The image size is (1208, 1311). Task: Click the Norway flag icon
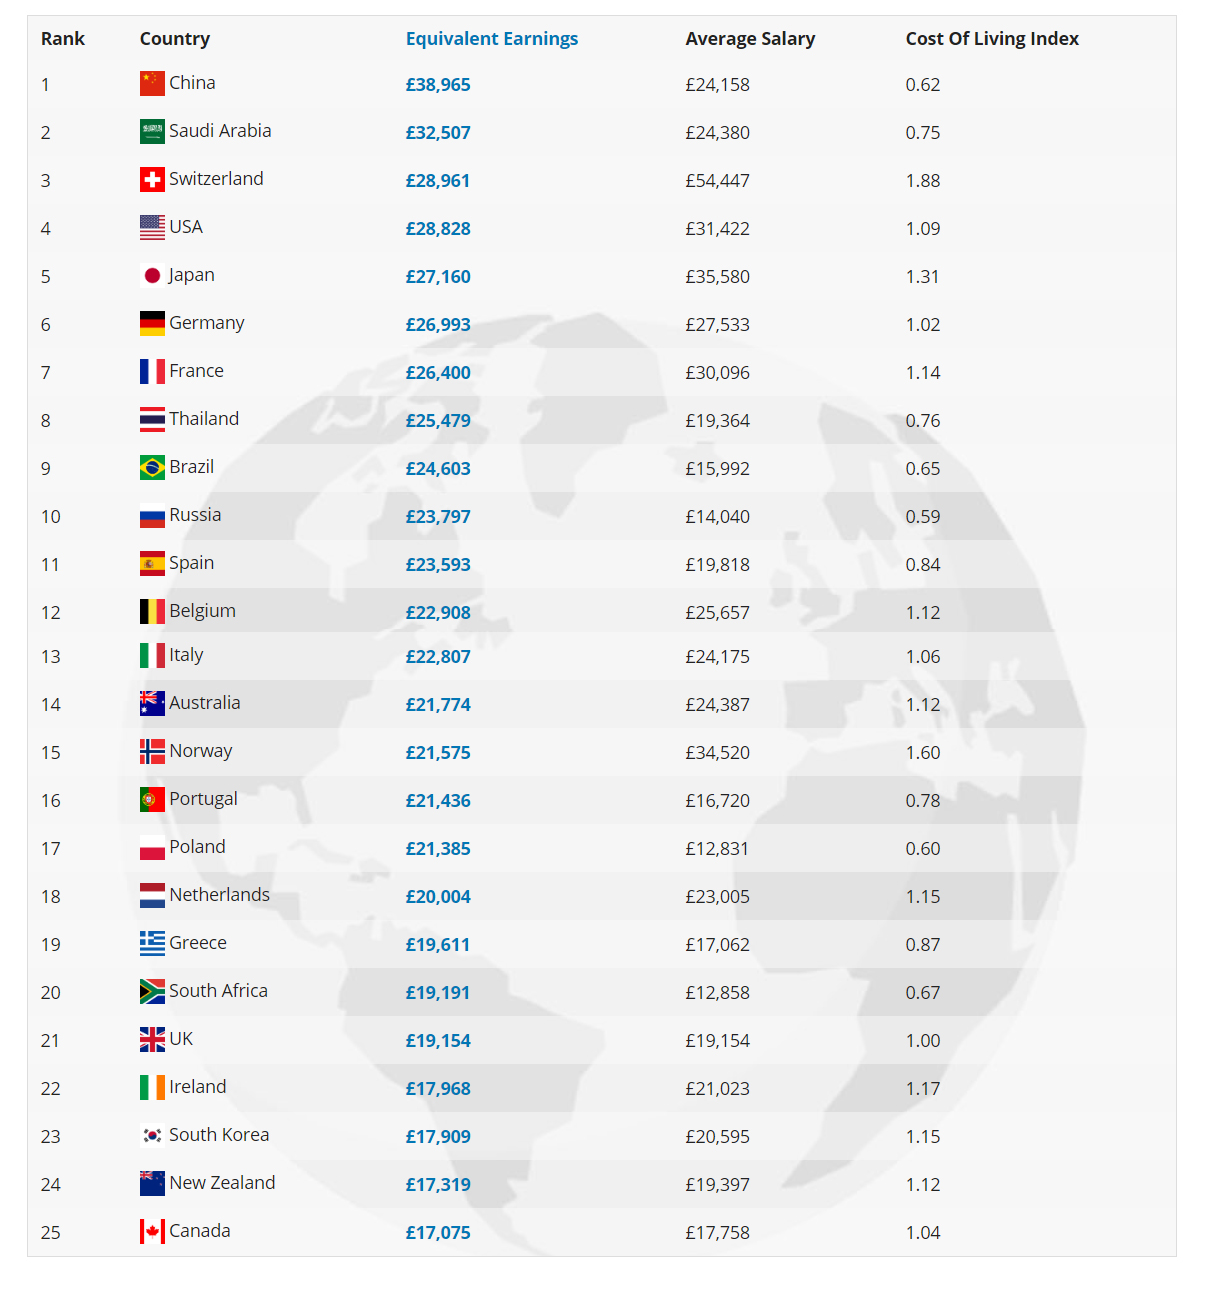pos(152,752)
